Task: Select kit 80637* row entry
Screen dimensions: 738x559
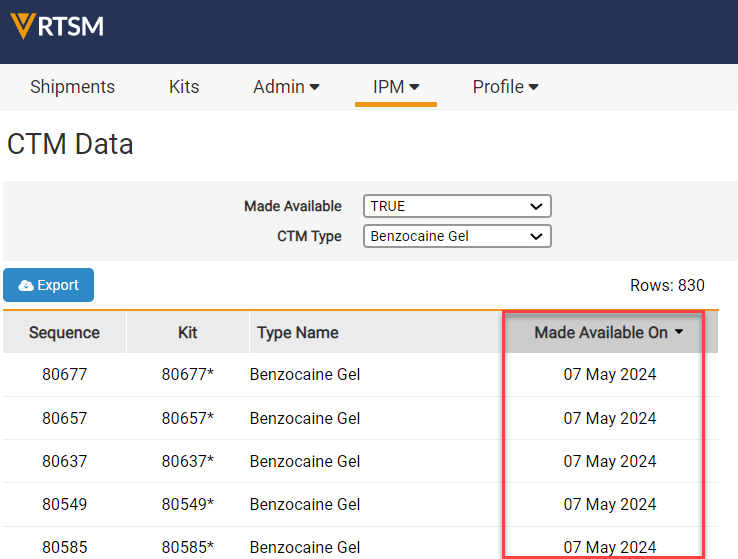Action: (187, 461)
